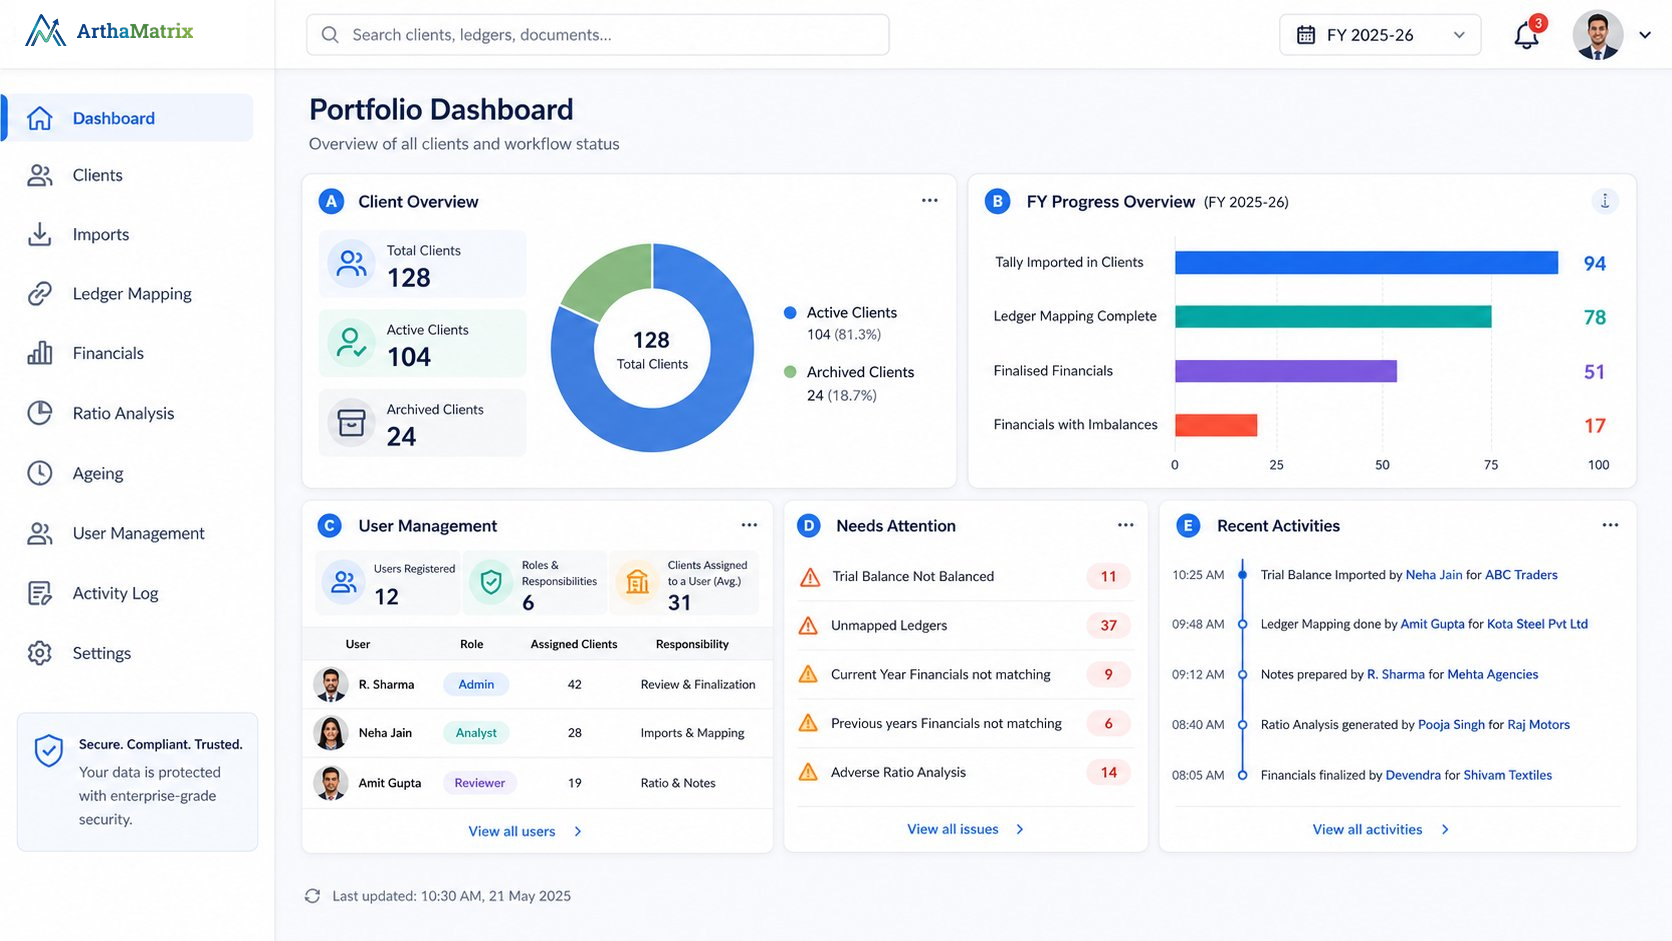Click the Ageing clock icon
This screenshot has width=1672, height=941.
coord(40,473)
